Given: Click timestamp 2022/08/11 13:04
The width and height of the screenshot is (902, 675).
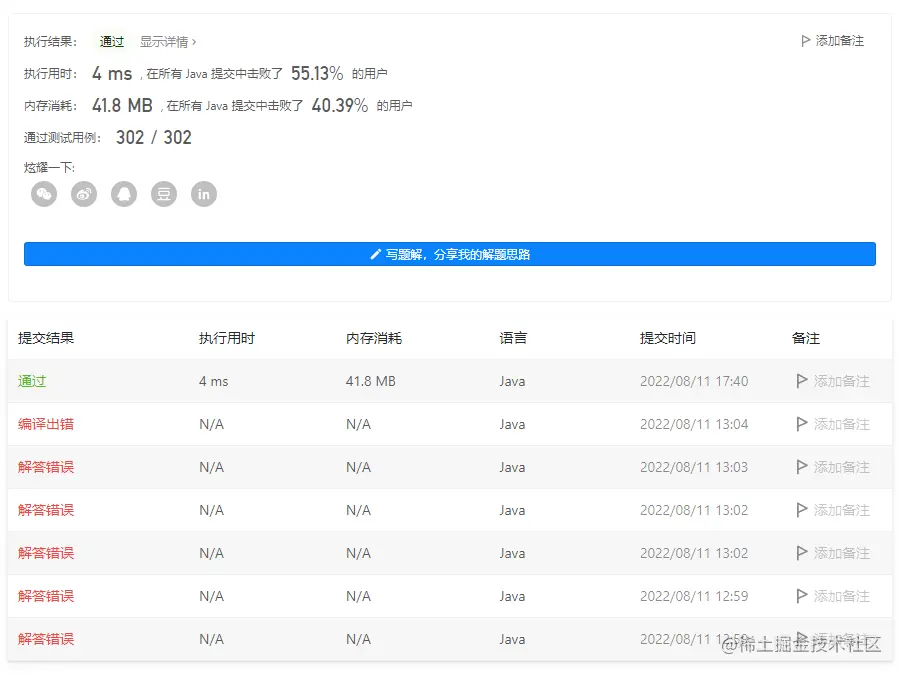Looking at the screenshot, I should [x=694, y=424].
